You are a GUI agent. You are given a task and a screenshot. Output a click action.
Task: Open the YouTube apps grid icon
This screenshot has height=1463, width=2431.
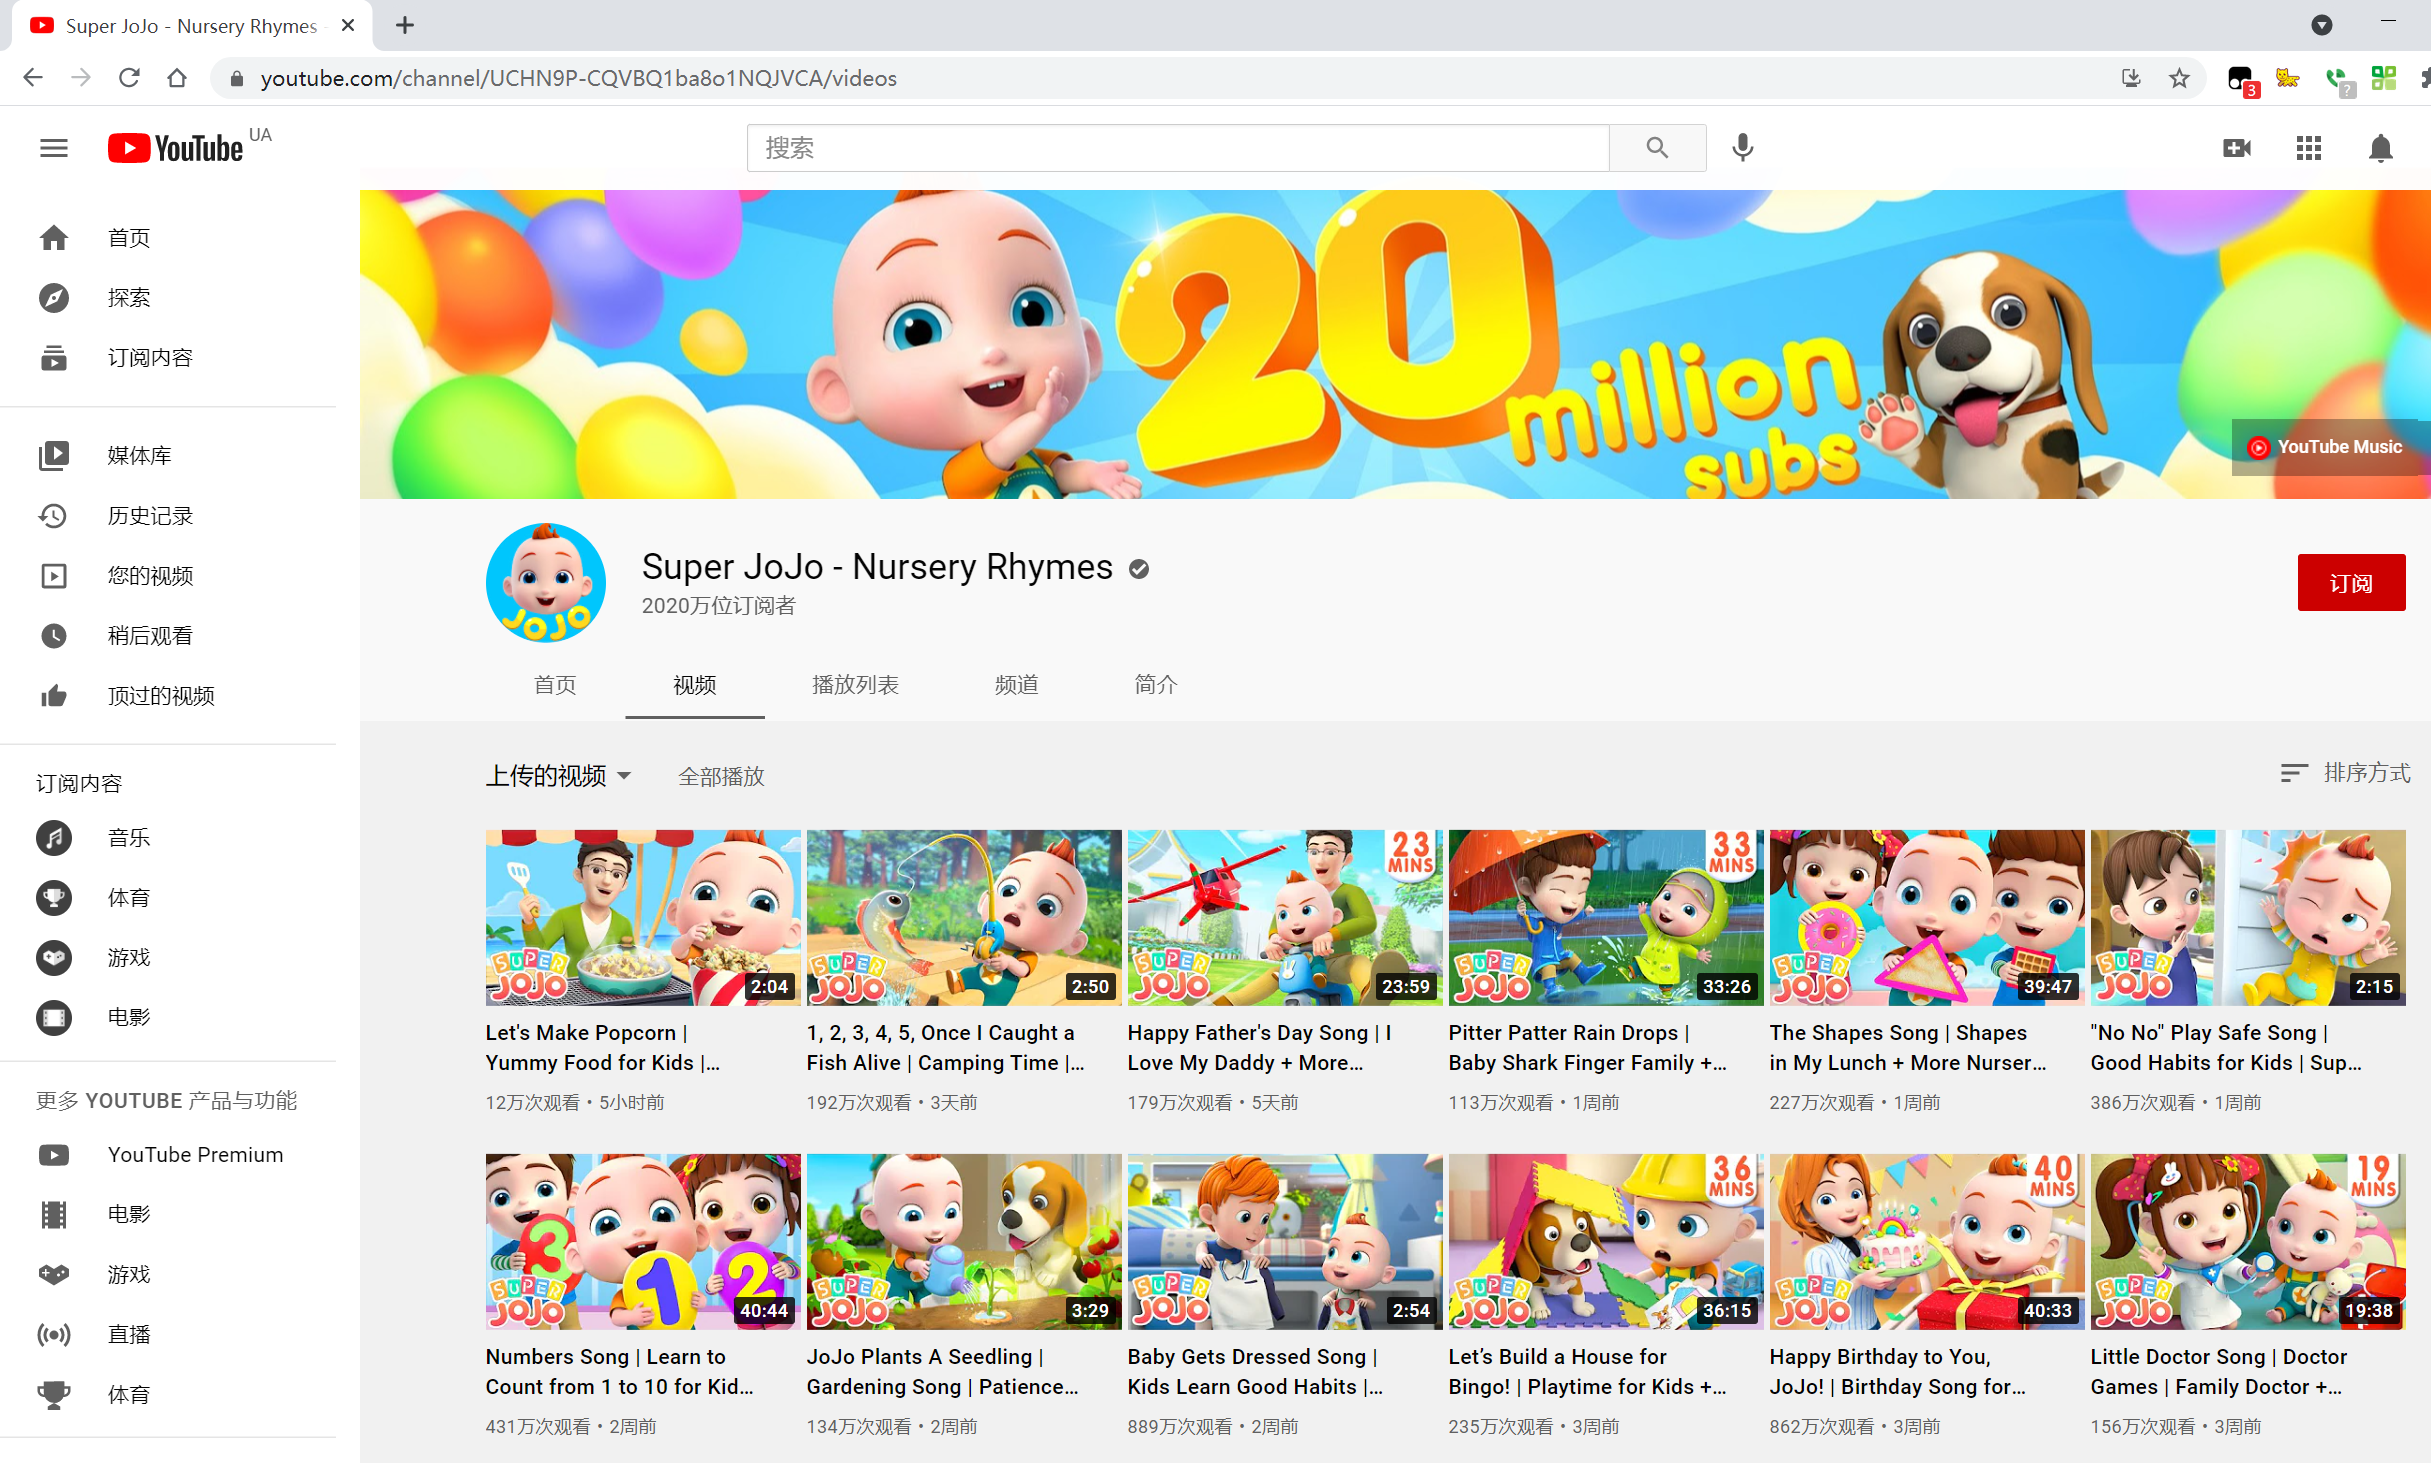(2308, 148)
